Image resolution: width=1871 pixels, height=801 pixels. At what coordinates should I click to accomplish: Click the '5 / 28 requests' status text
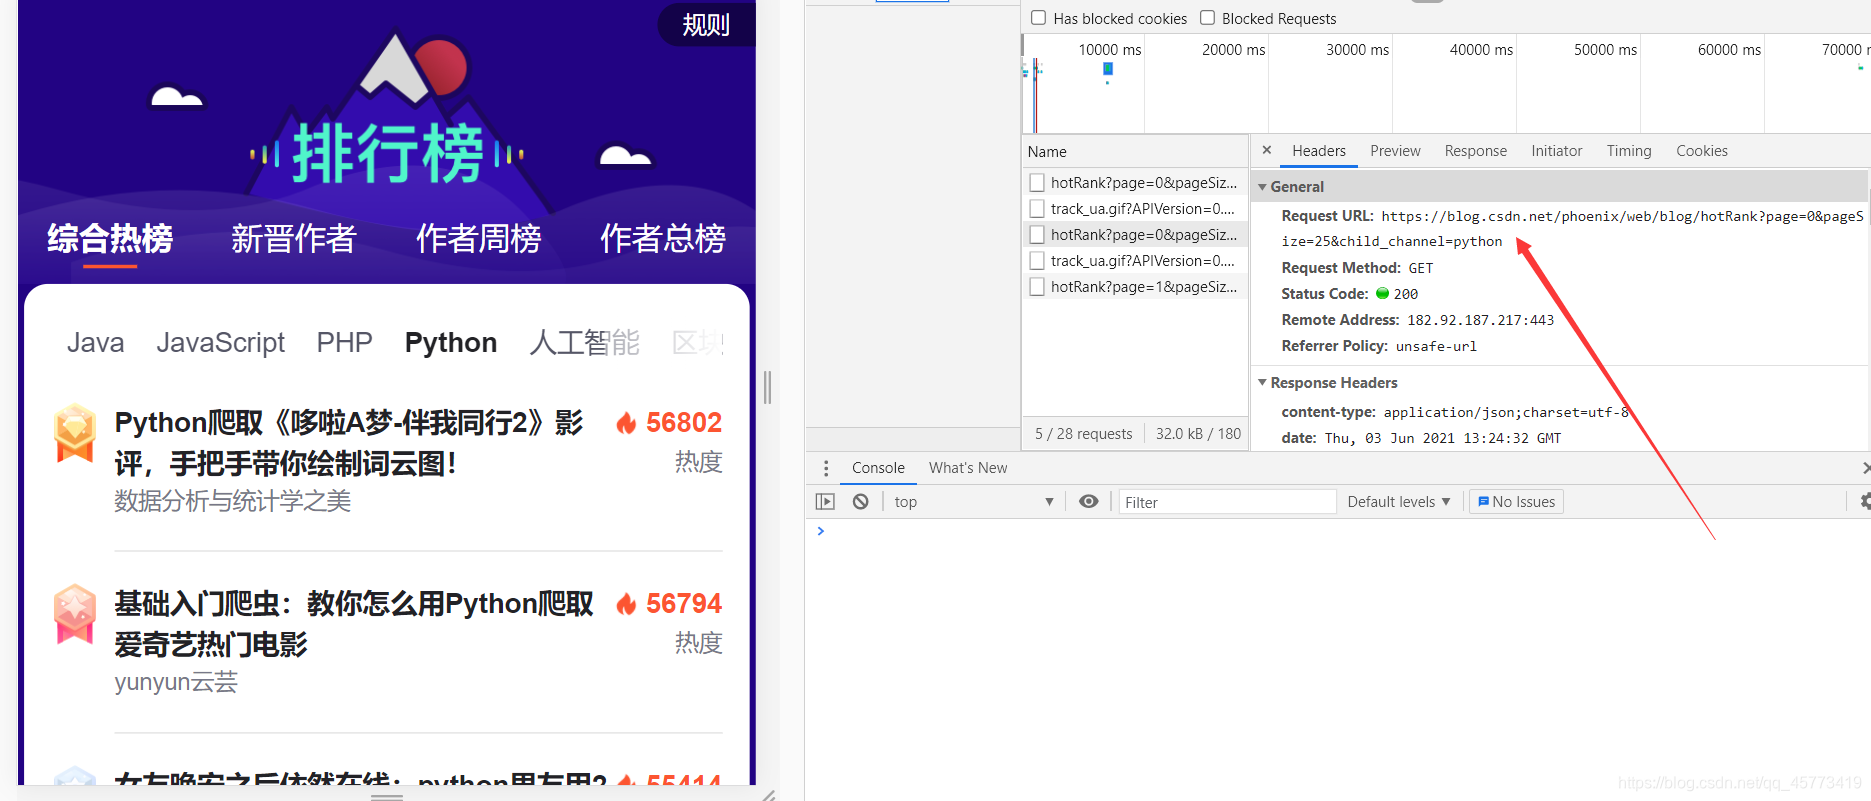(1083, 434)
